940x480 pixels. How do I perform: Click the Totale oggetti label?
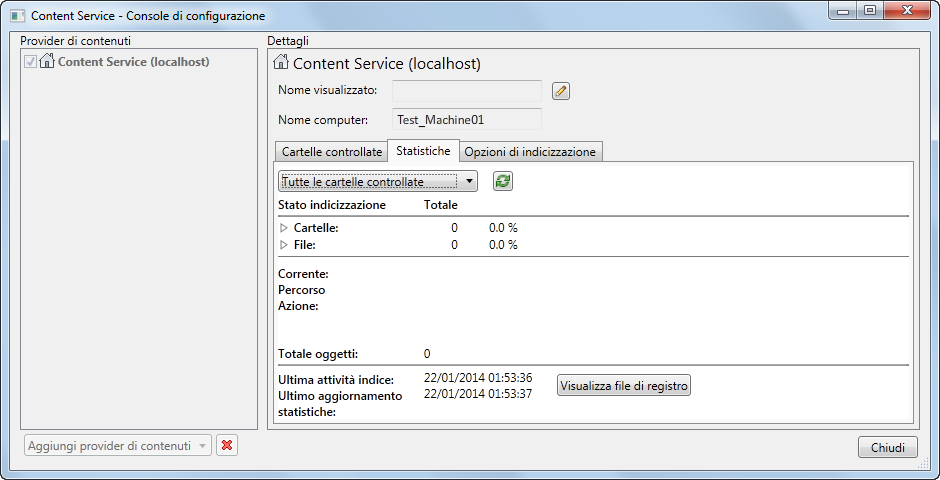point(318,354)
